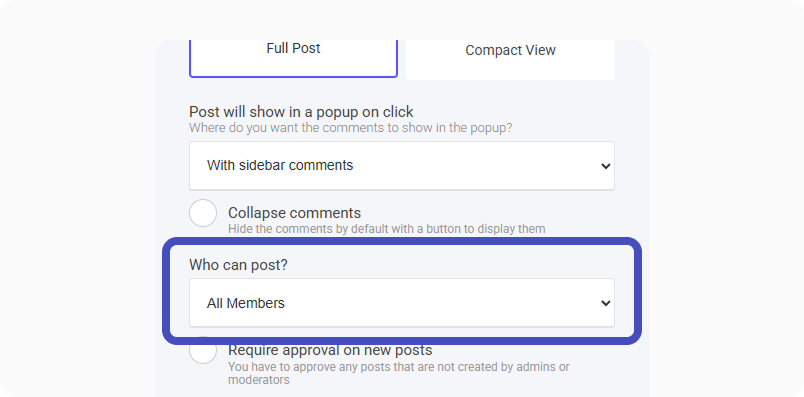Screen dimensions: 804x397
Task: Click the blue highlight border around Who can post
Action: click(401, 241)
